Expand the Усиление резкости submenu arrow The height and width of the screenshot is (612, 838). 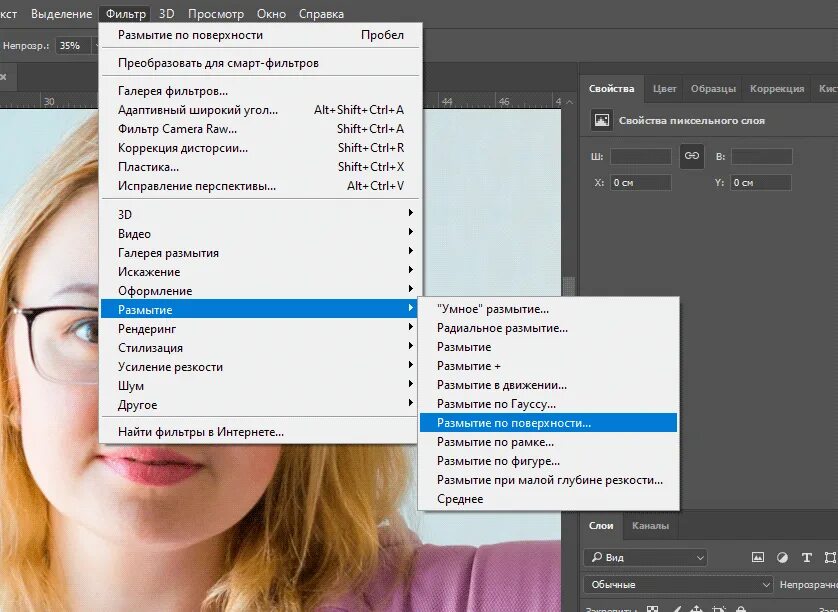coord(410,365)
